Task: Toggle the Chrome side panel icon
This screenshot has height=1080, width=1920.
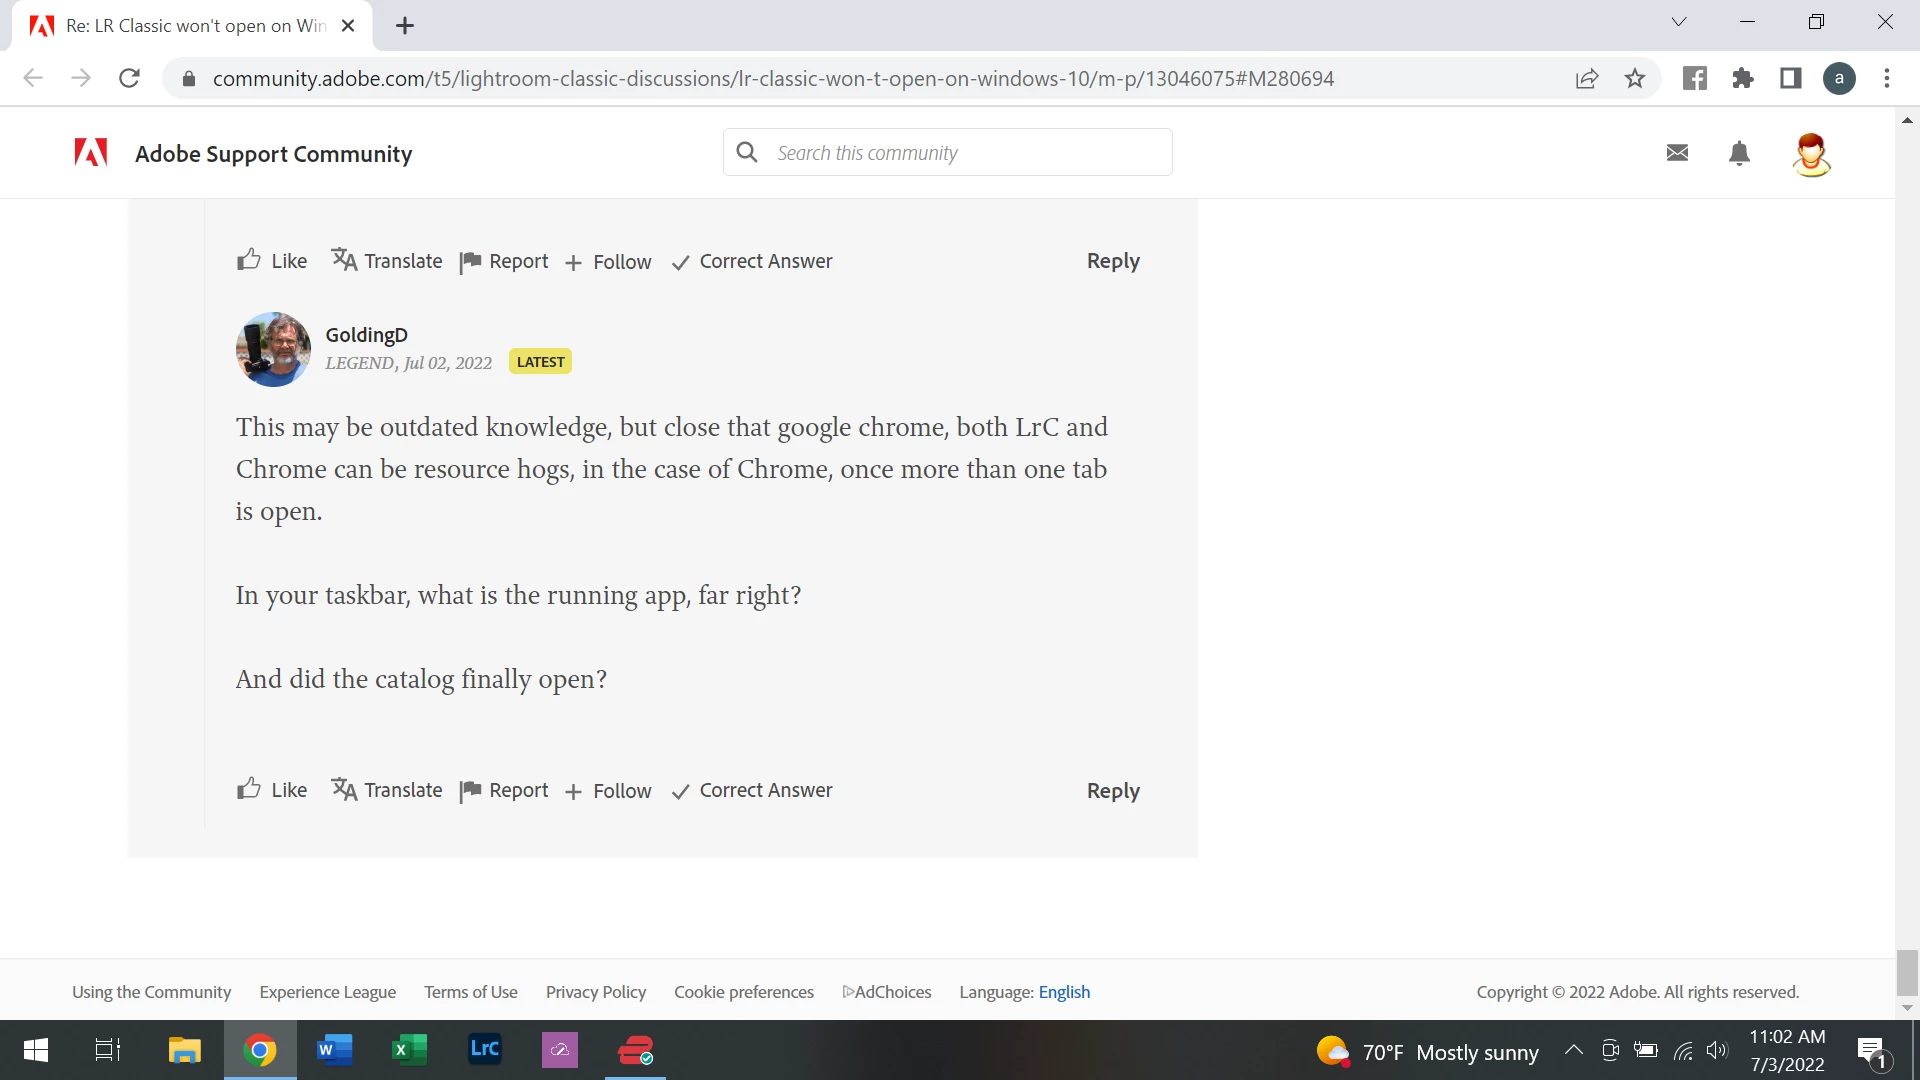Action: pos(1791,79)
